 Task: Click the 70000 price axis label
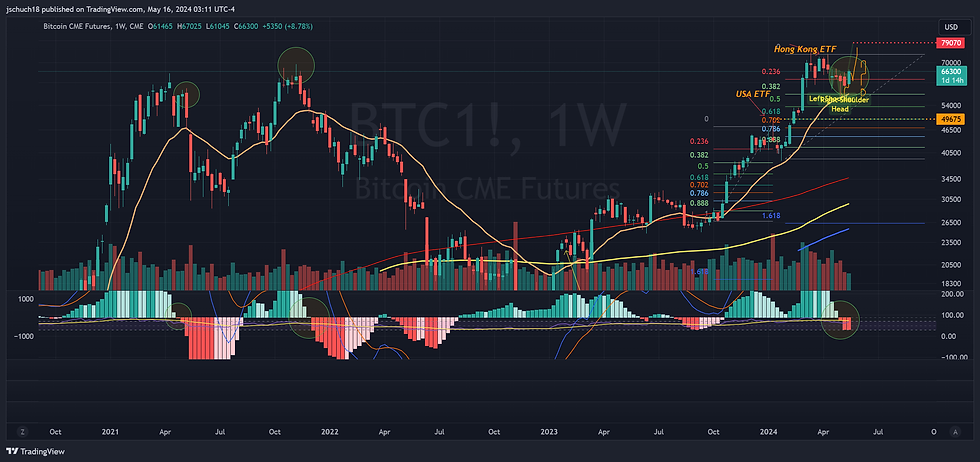949,63
